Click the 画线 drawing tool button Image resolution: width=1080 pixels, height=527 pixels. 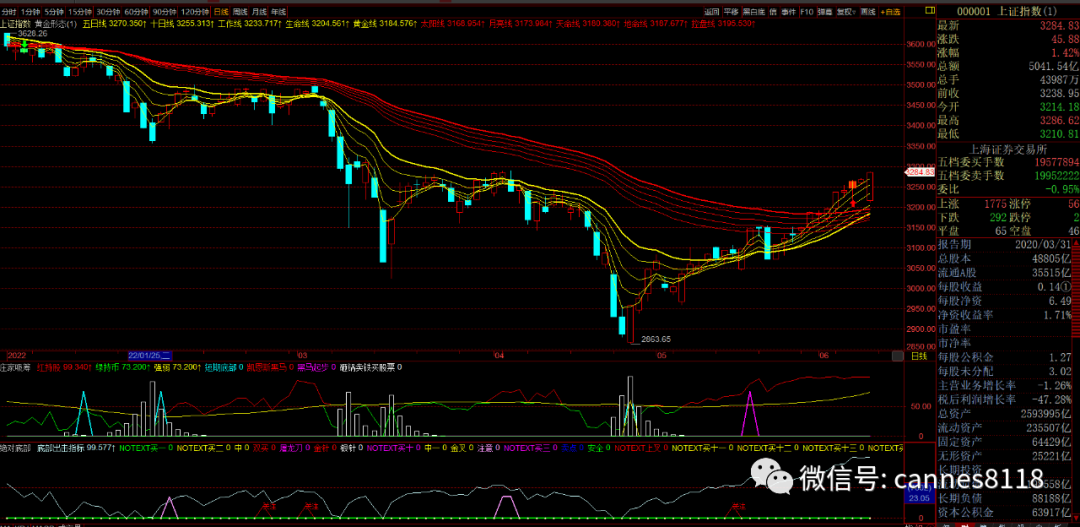tap(868, 12)
